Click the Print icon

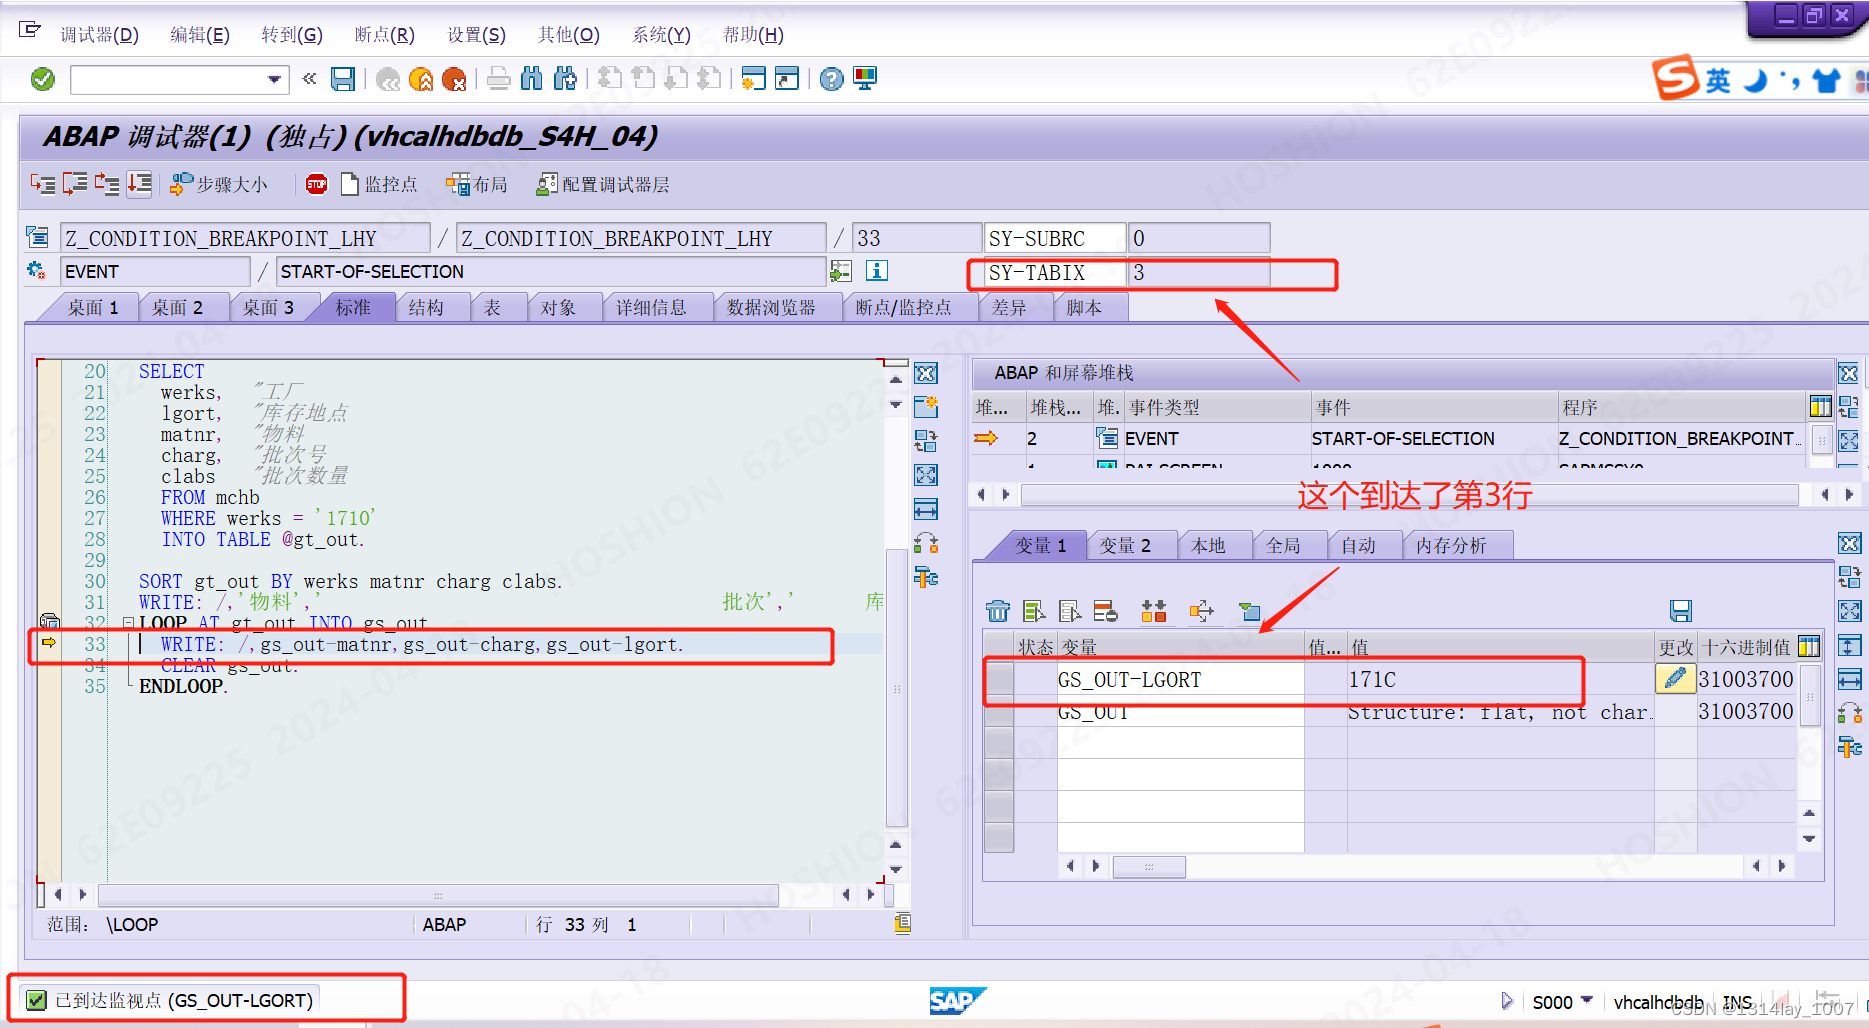tap(499, 79)
